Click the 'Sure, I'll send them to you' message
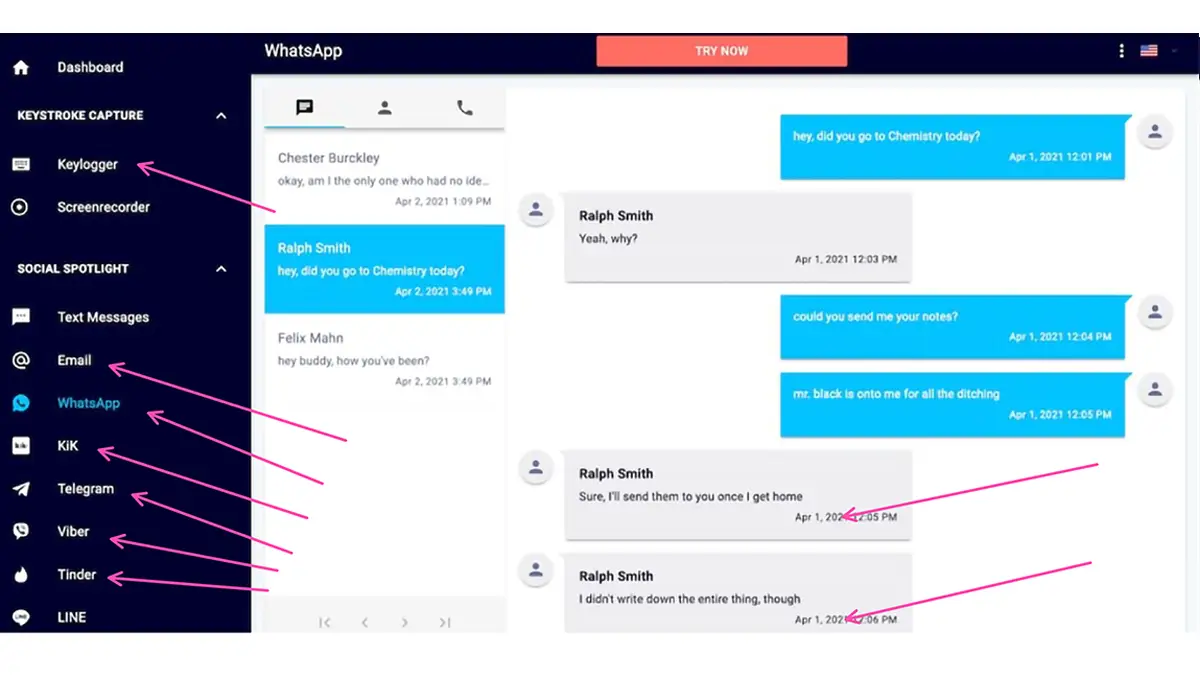 tap(738, 495)
